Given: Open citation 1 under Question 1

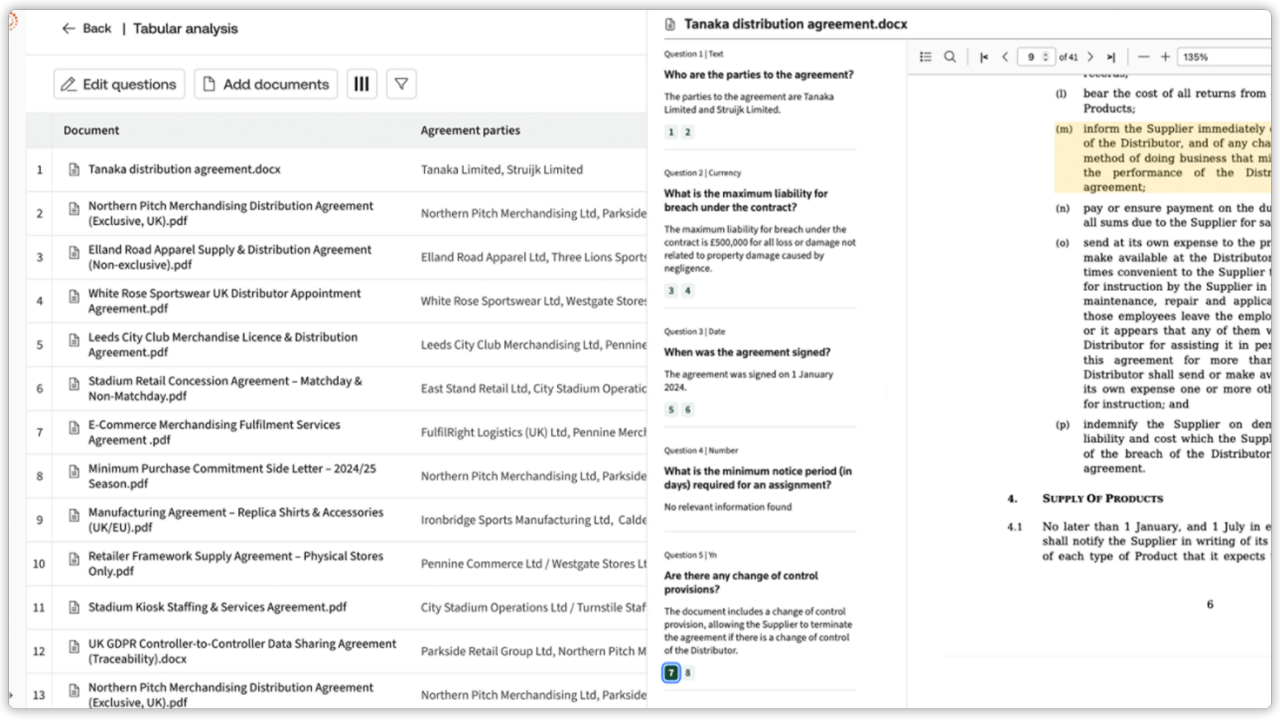Looking at the screenshot, I should coord(671,132).
